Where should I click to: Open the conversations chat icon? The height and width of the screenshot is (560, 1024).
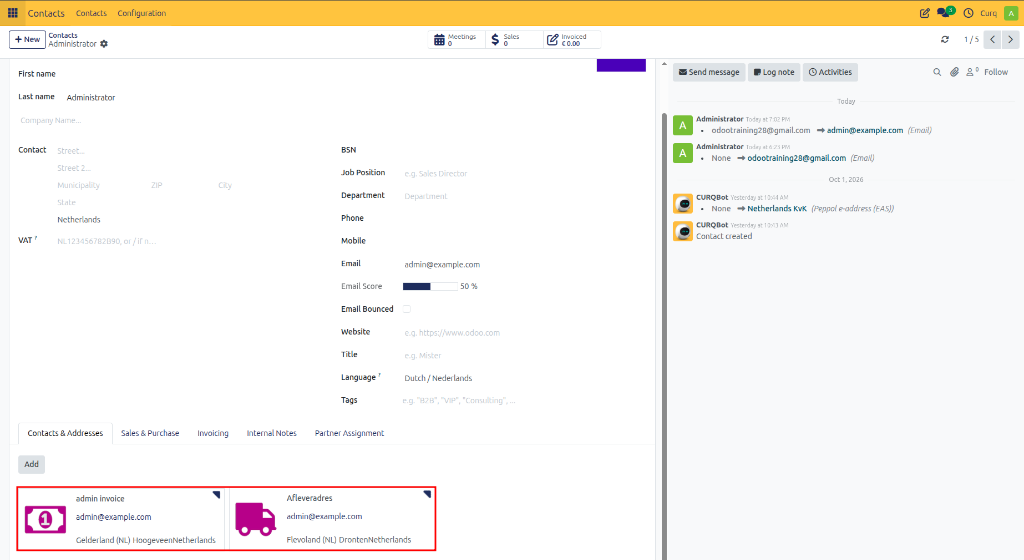pyautogui.click(x=945, y=12)
